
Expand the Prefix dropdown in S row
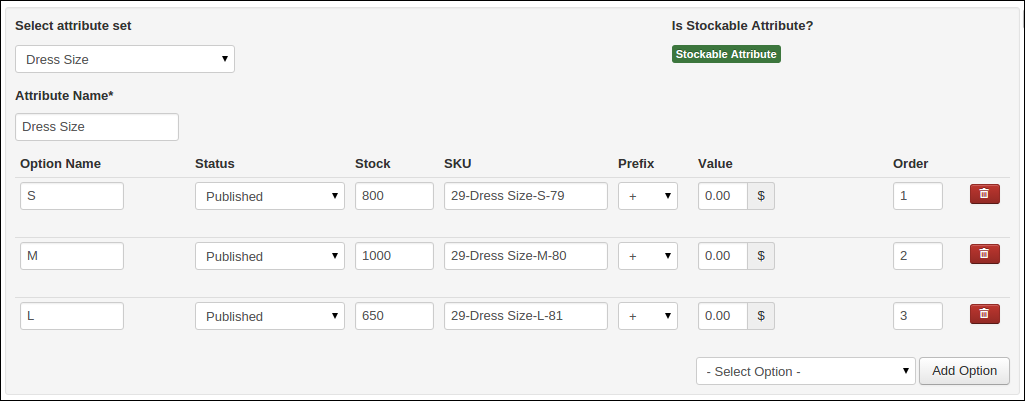point(647,196)
